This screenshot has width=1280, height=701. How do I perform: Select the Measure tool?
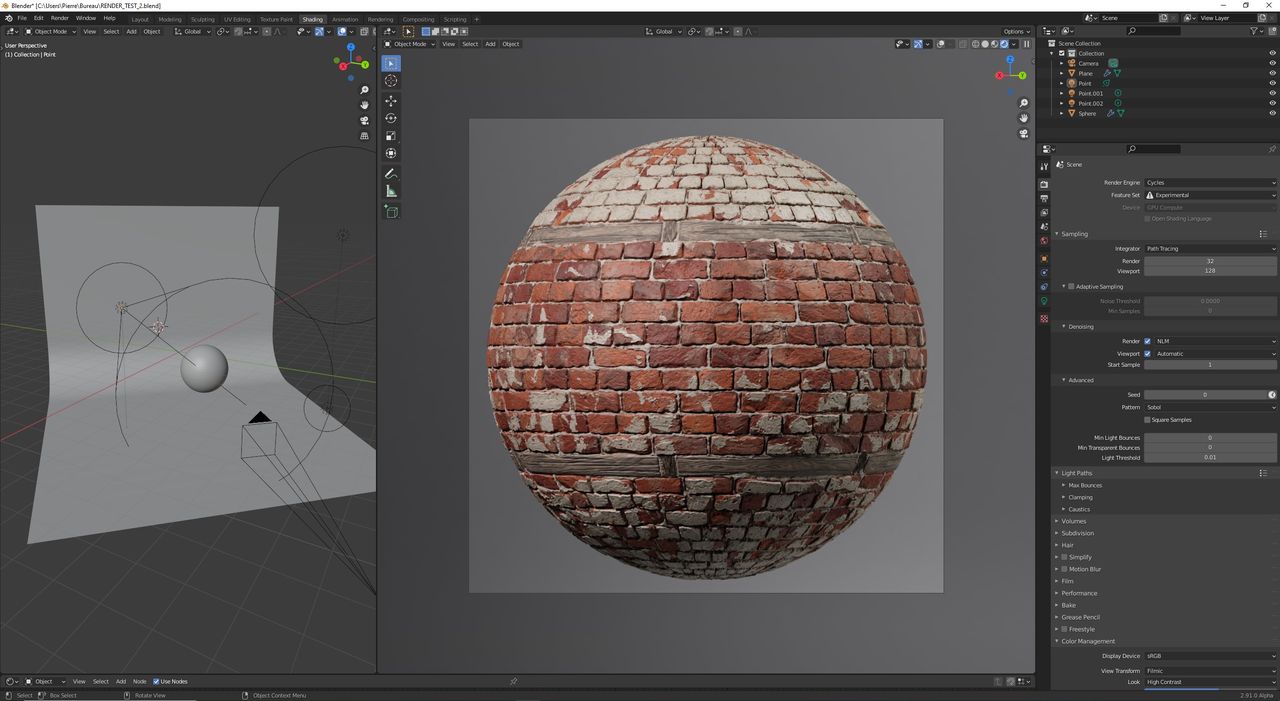pyautogui.click(x=391, y=191)
